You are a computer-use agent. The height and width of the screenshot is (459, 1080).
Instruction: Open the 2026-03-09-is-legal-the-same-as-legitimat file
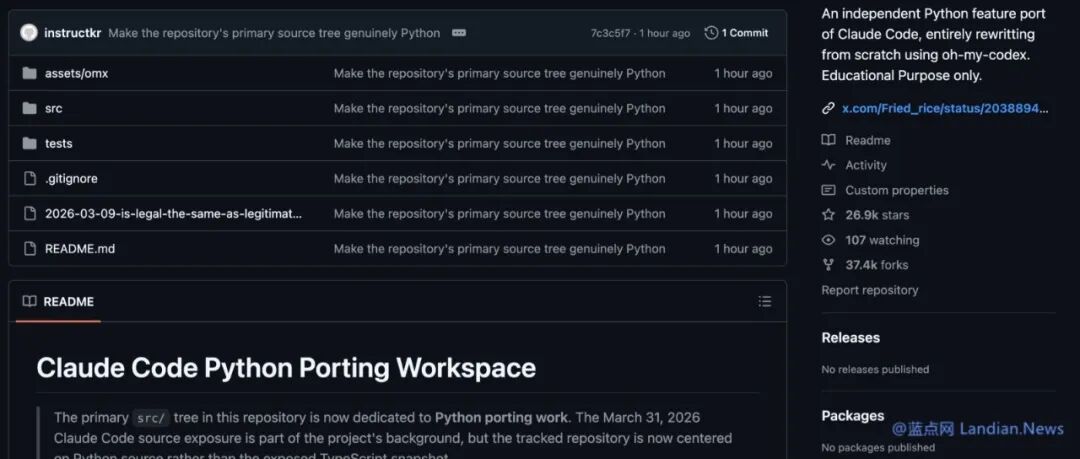[173, 214]
